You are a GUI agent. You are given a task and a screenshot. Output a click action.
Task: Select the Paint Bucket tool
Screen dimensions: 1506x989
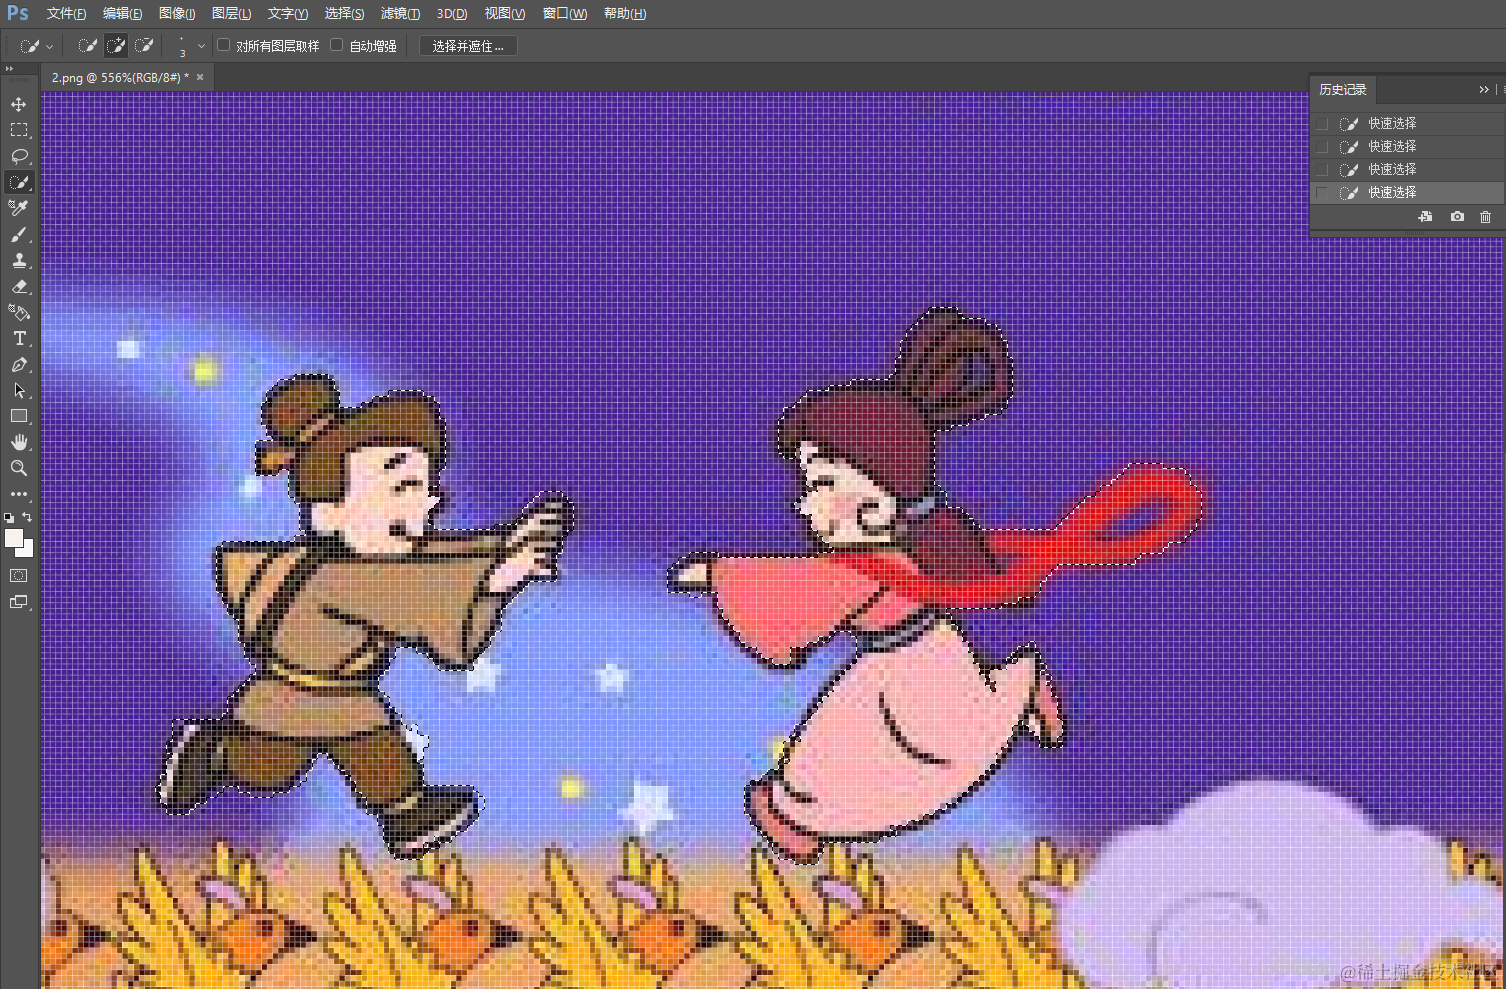[19, 312]
